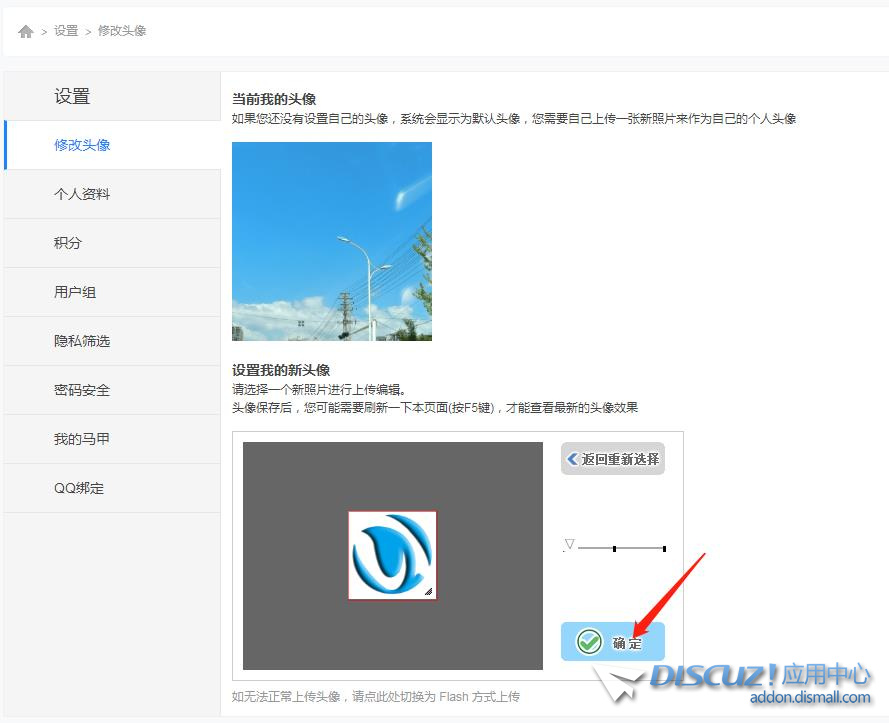
Task: Open the 个人资料 settings page
Action: tap(82, 194)
